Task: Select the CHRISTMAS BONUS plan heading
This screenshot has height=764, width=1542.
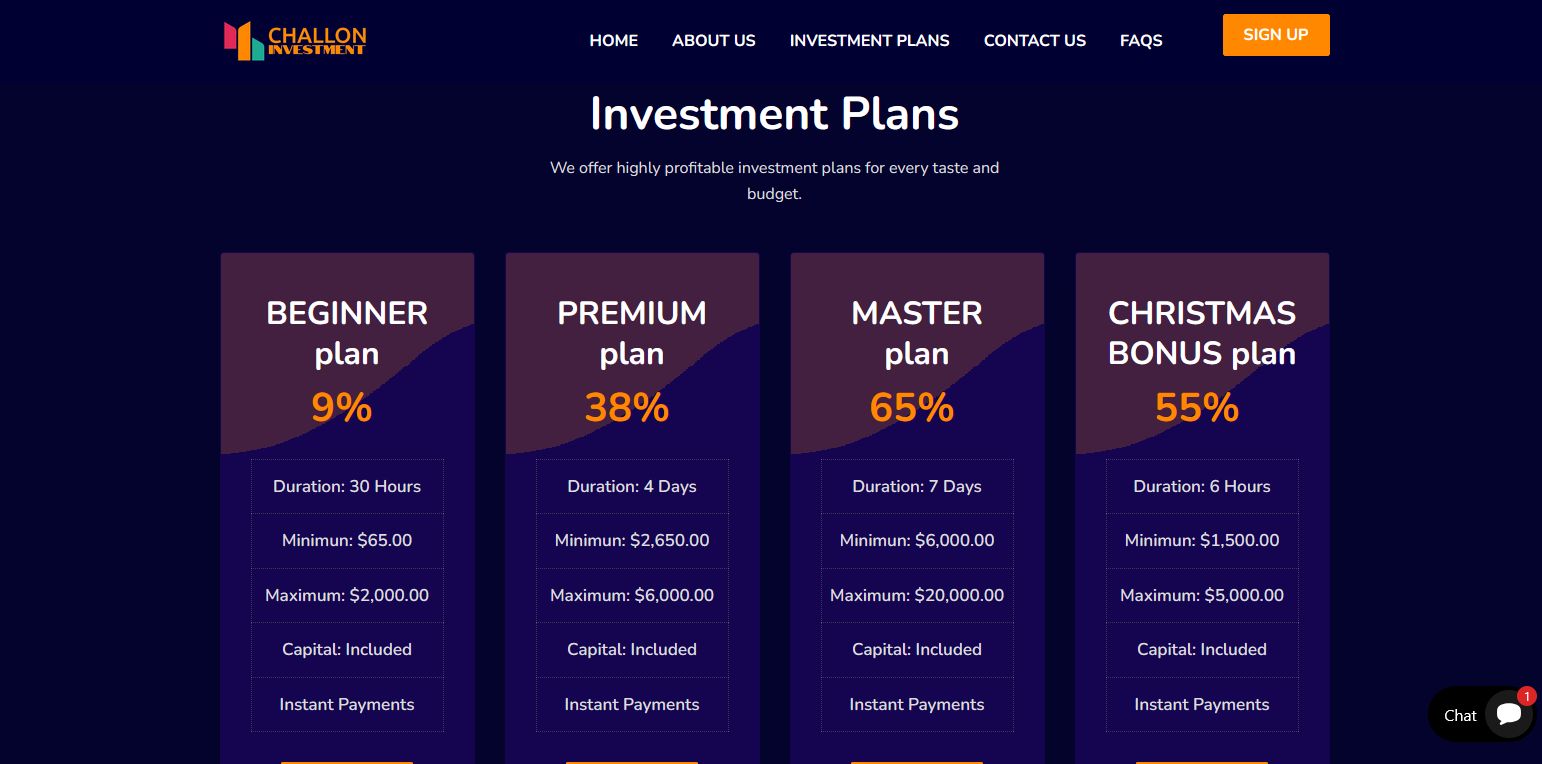Action: pyautogui.click(x=1202, y=333)
